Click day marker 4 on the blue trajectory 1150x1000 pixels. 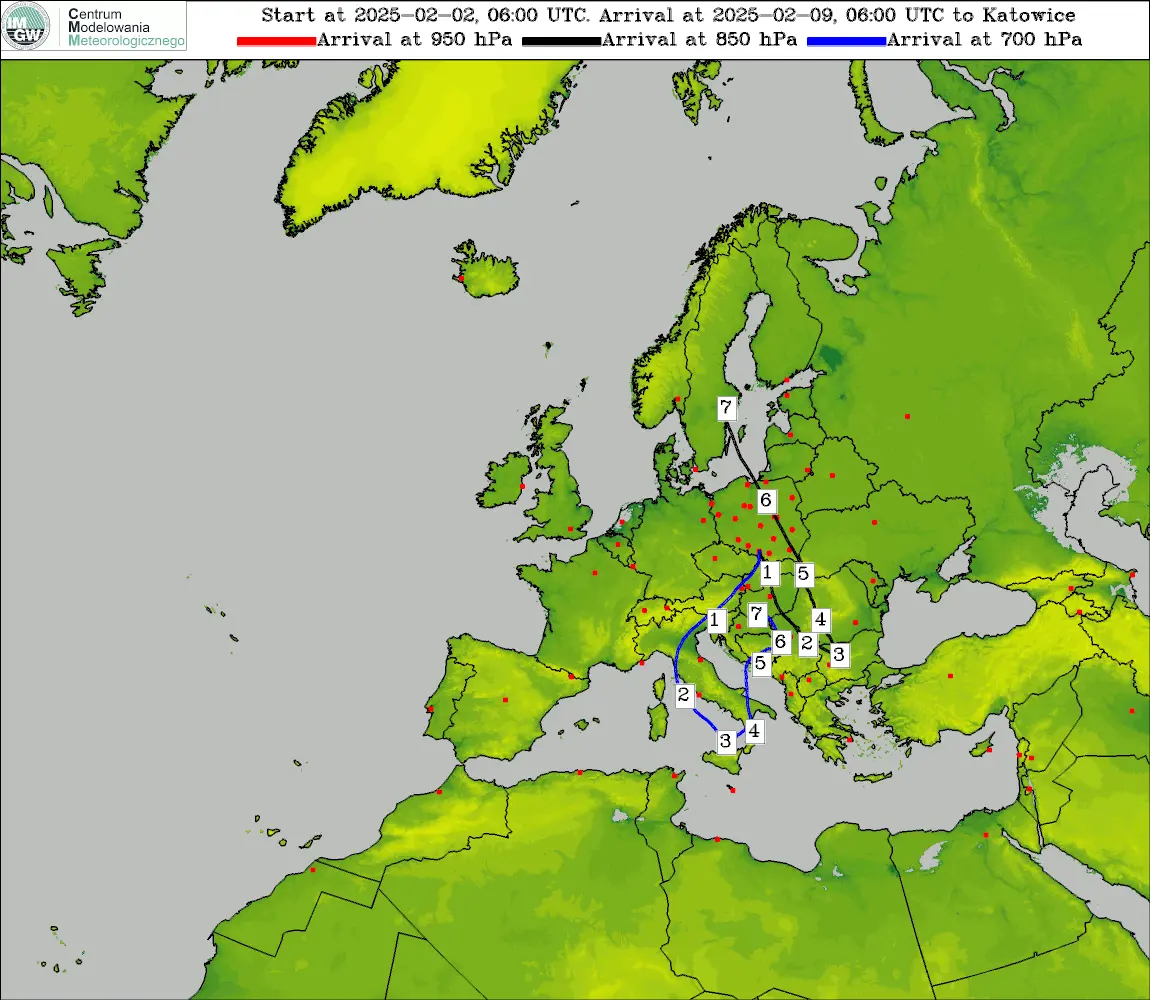753,731
